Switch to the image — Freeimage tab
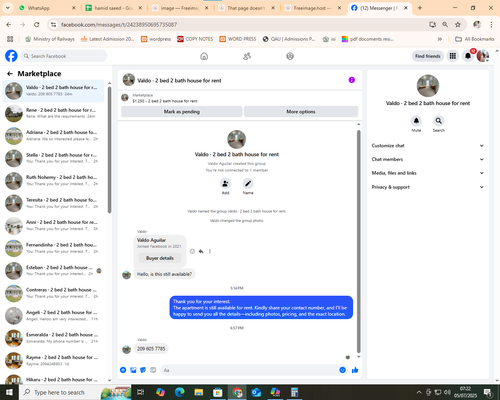Viewport: 500px width, 400px height. coord(180,8)
